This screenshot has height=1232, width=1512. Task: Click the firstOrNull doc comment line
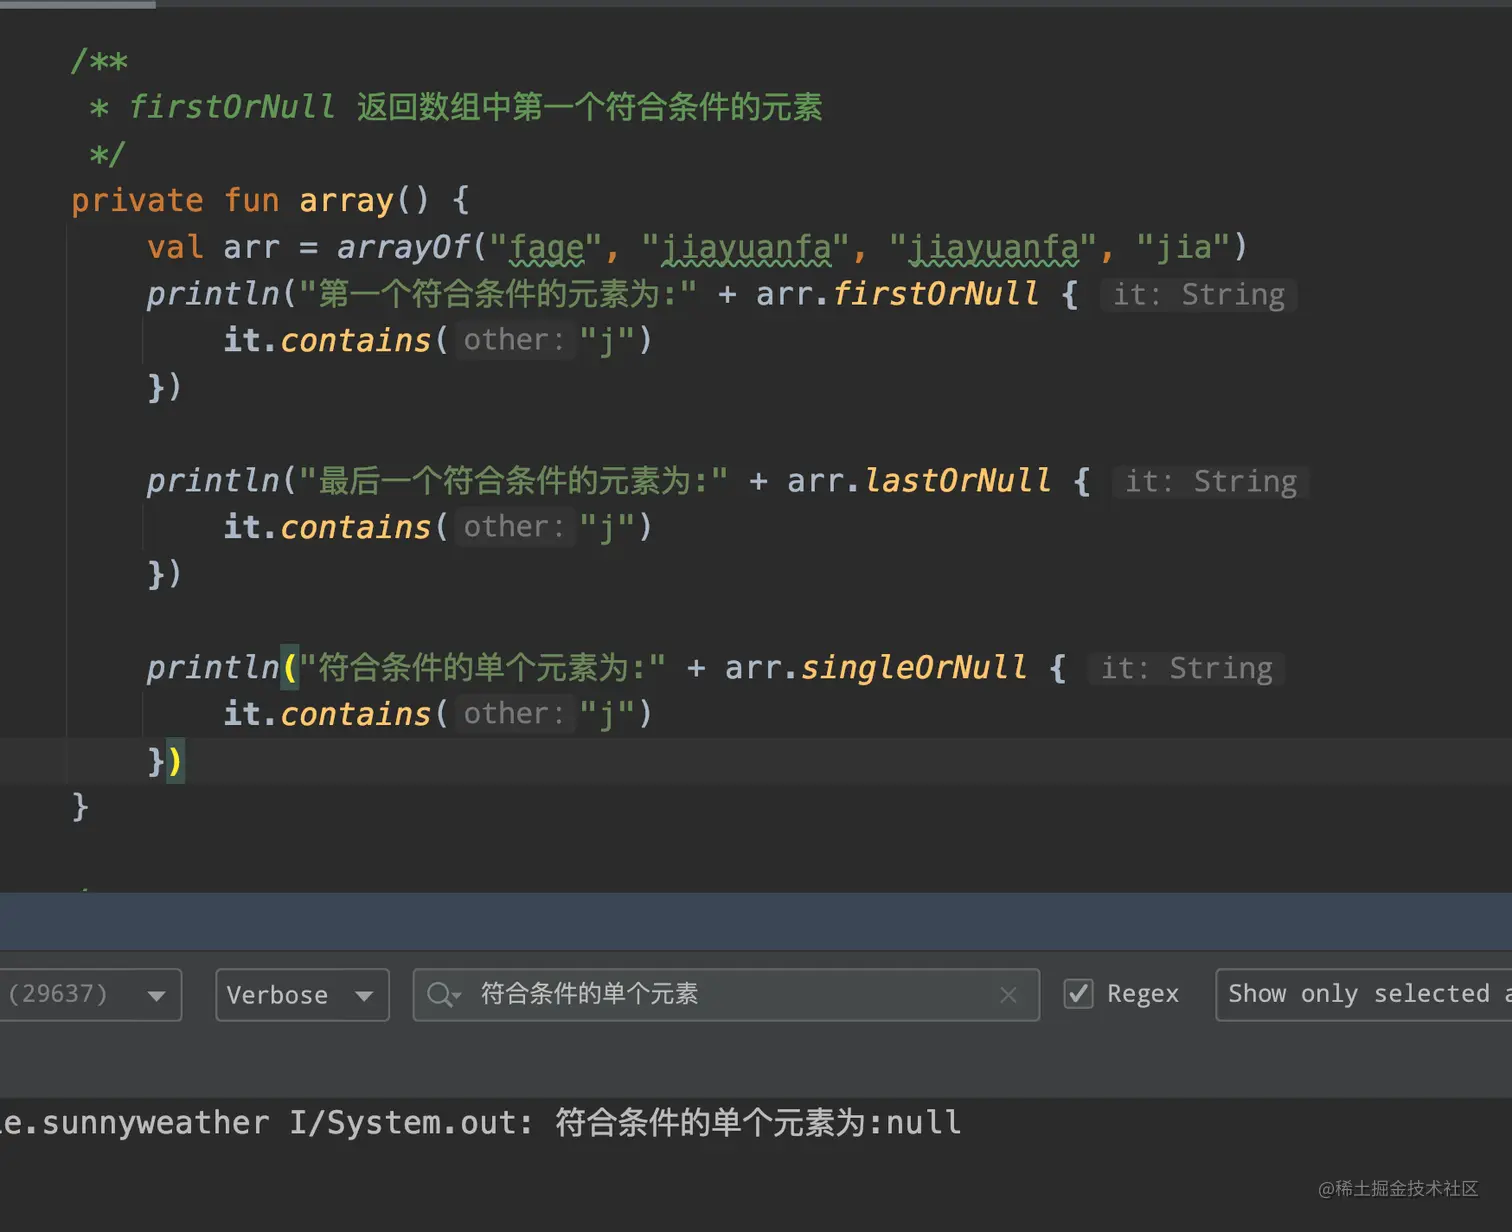456,107
